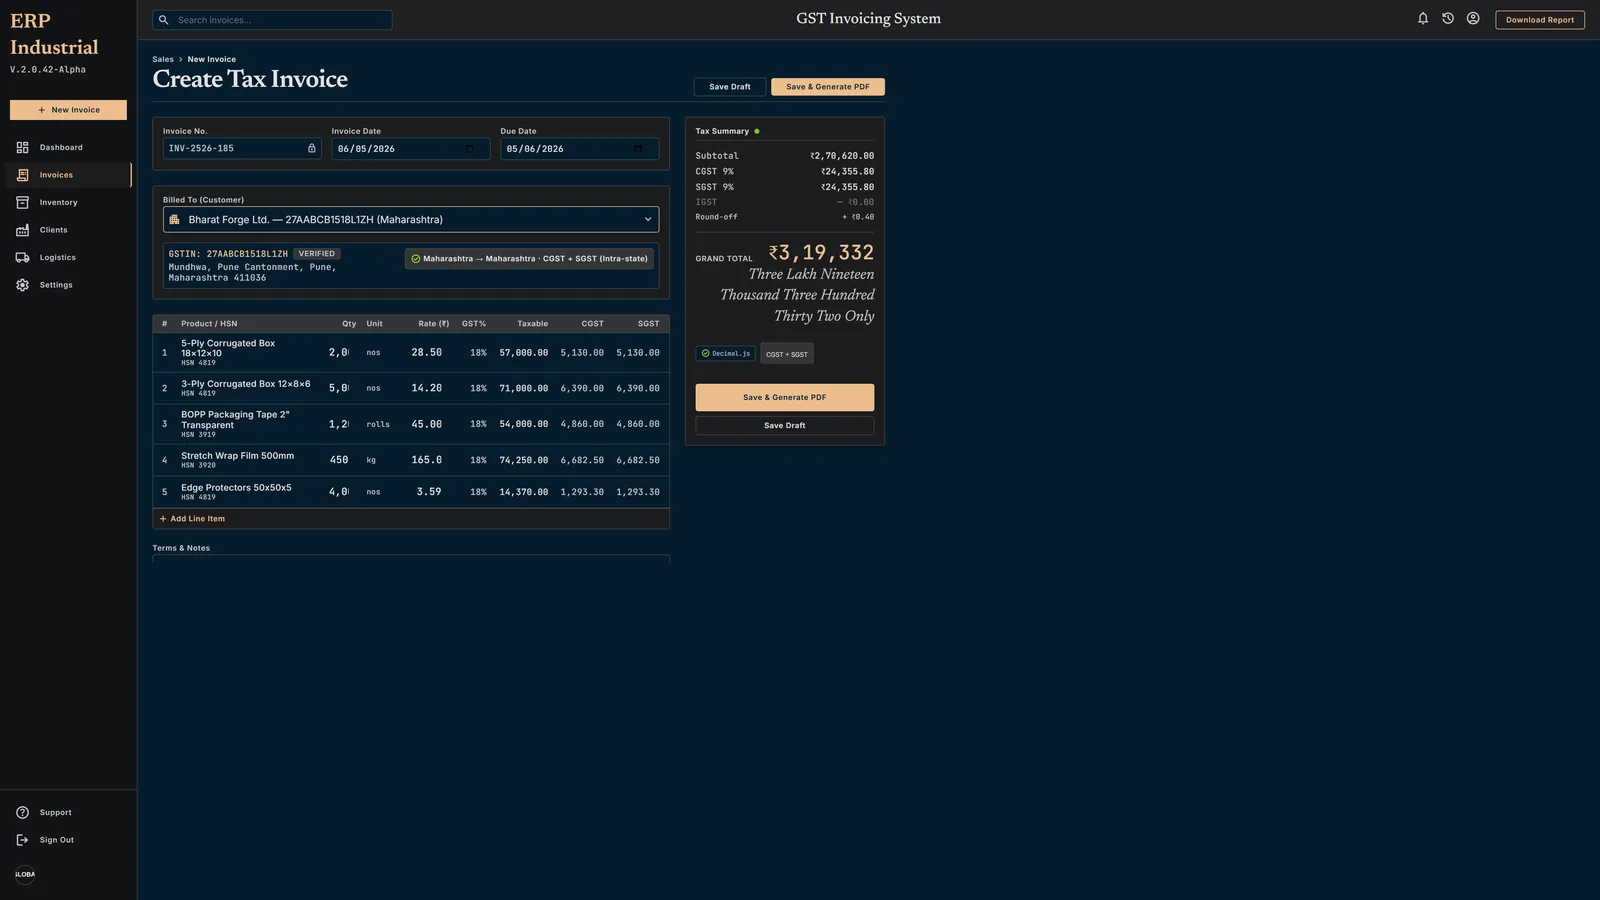Edit rate 3.59 for Edge Protectors

point(427,492)
